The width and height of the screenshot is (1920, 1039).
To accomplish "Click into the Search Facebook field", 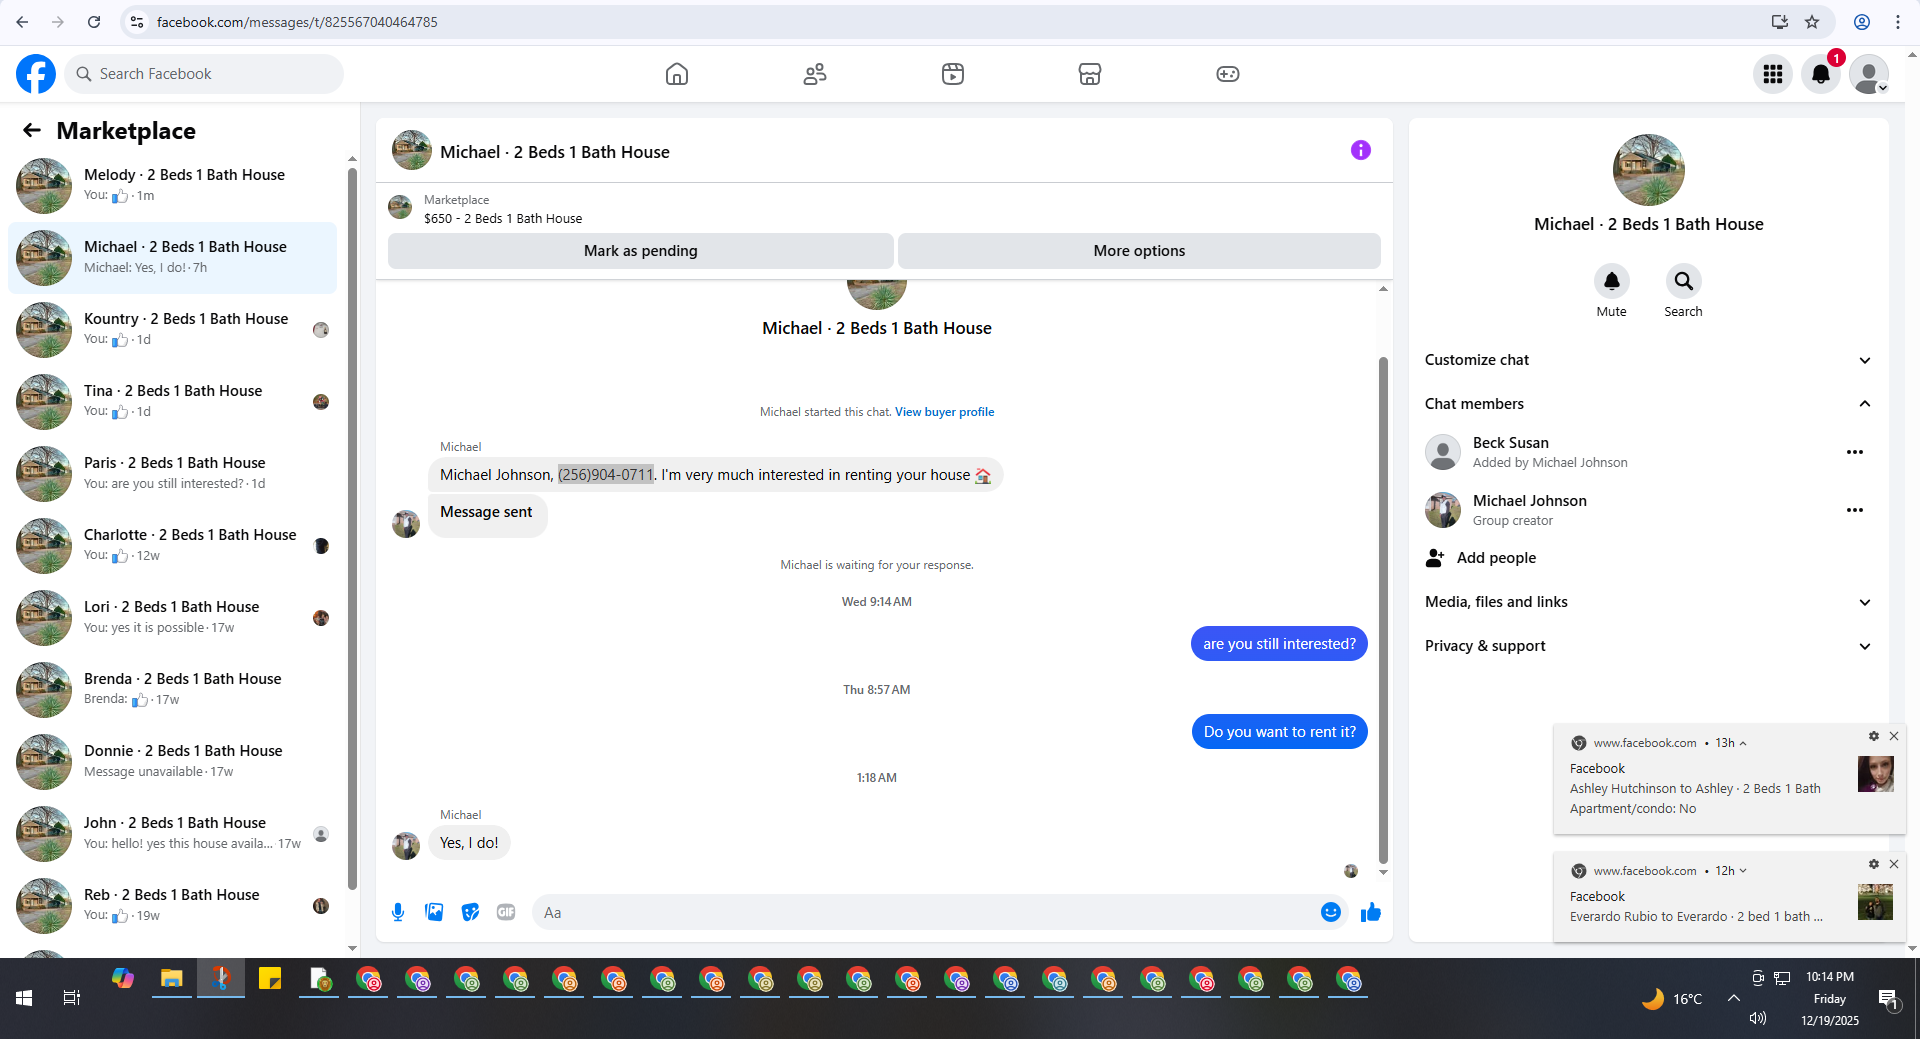I will tap(204, 74).
